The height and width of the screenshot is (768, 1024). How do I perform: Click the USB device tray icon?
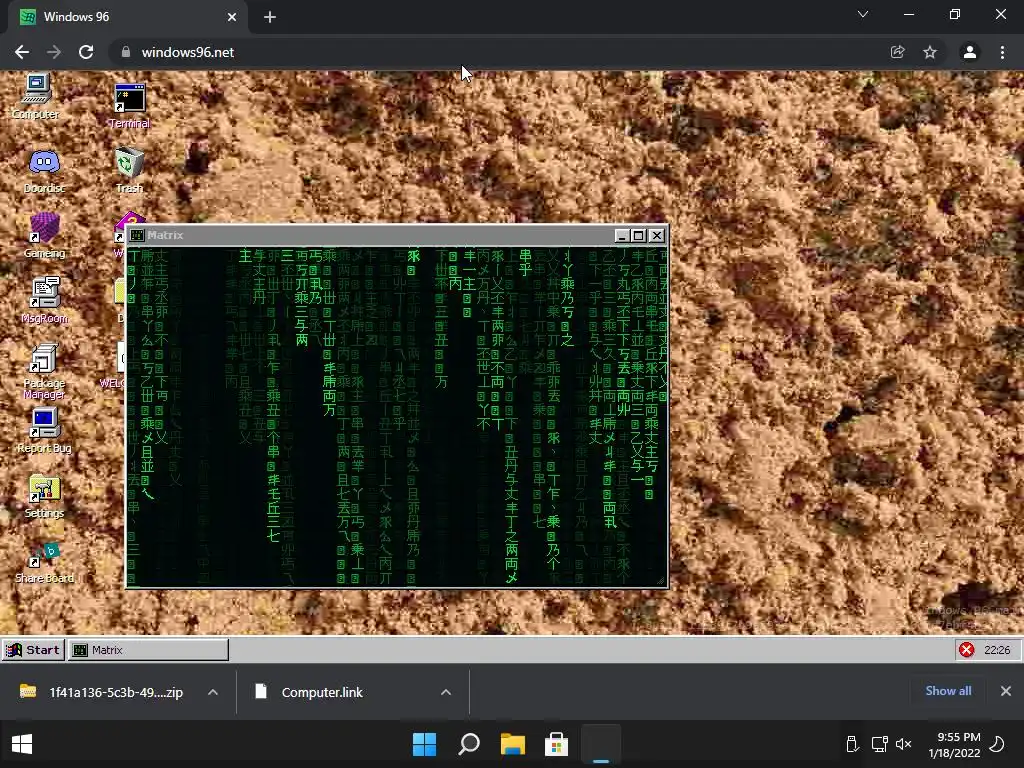coord(852,744)
